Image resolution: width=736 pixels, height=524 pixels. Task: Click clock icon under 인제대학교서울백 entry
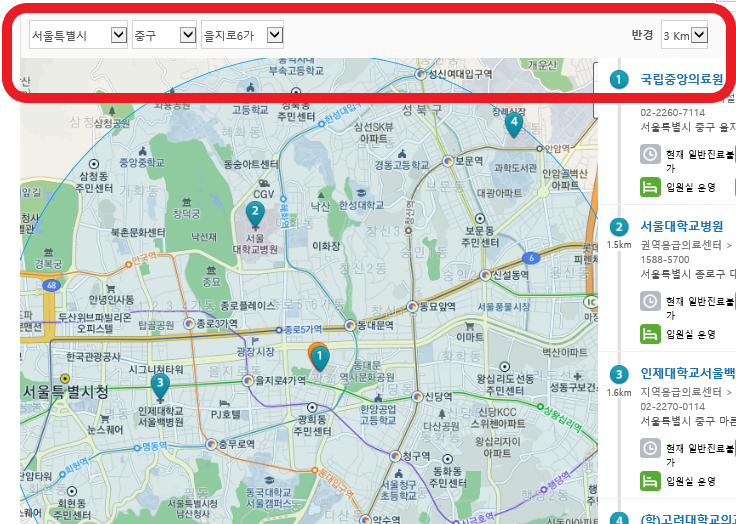pyautogui.click(x=650, y=448)
